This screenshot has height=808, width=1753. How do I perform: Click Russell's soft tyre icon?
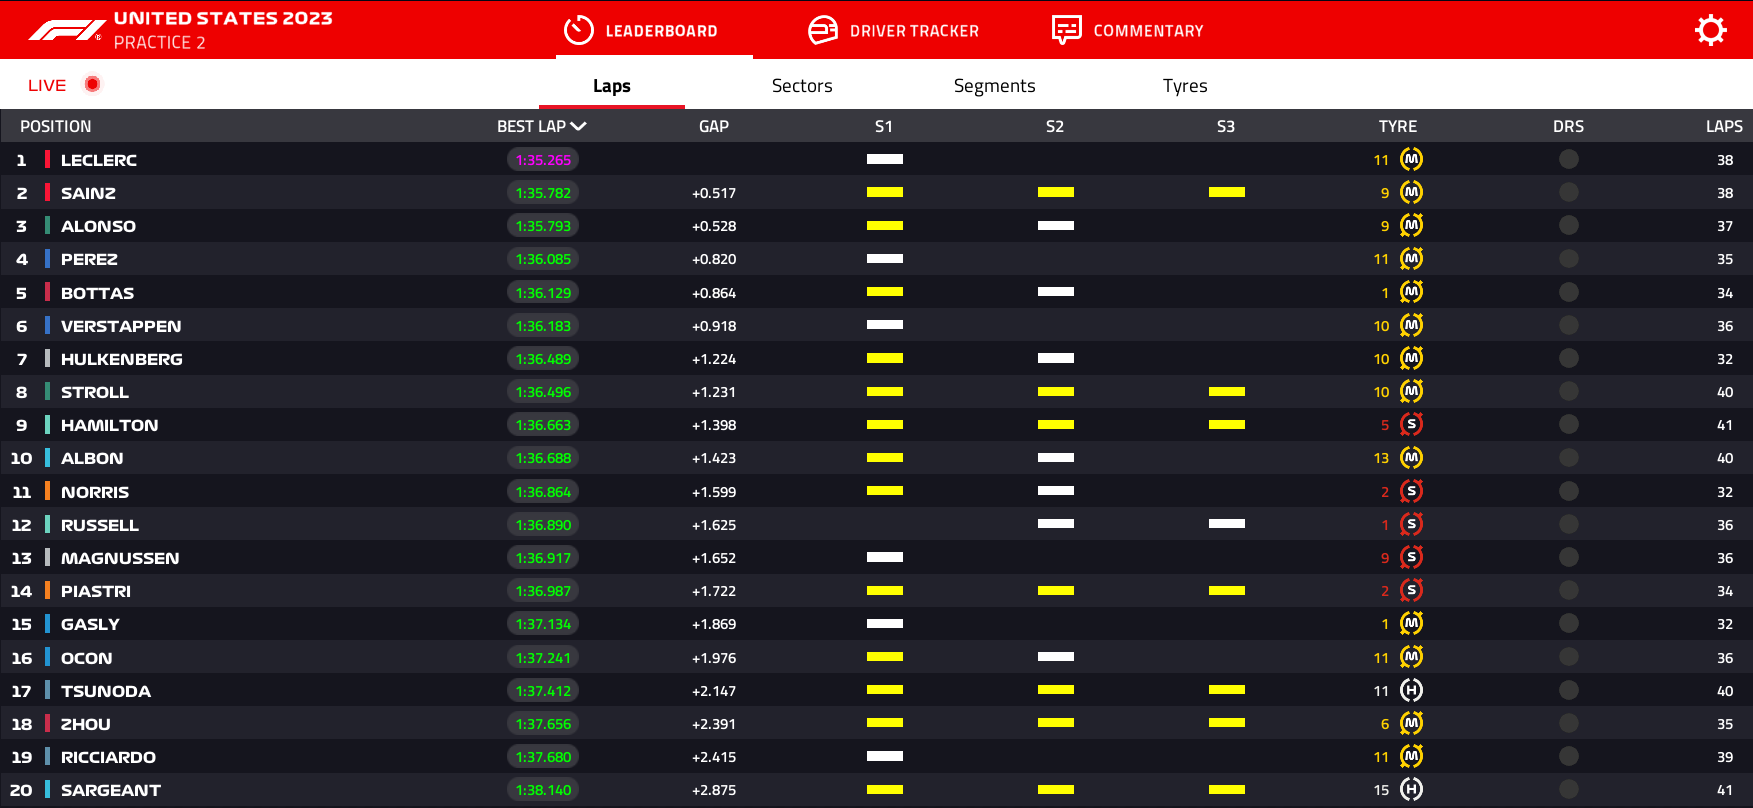(1411, 524)
